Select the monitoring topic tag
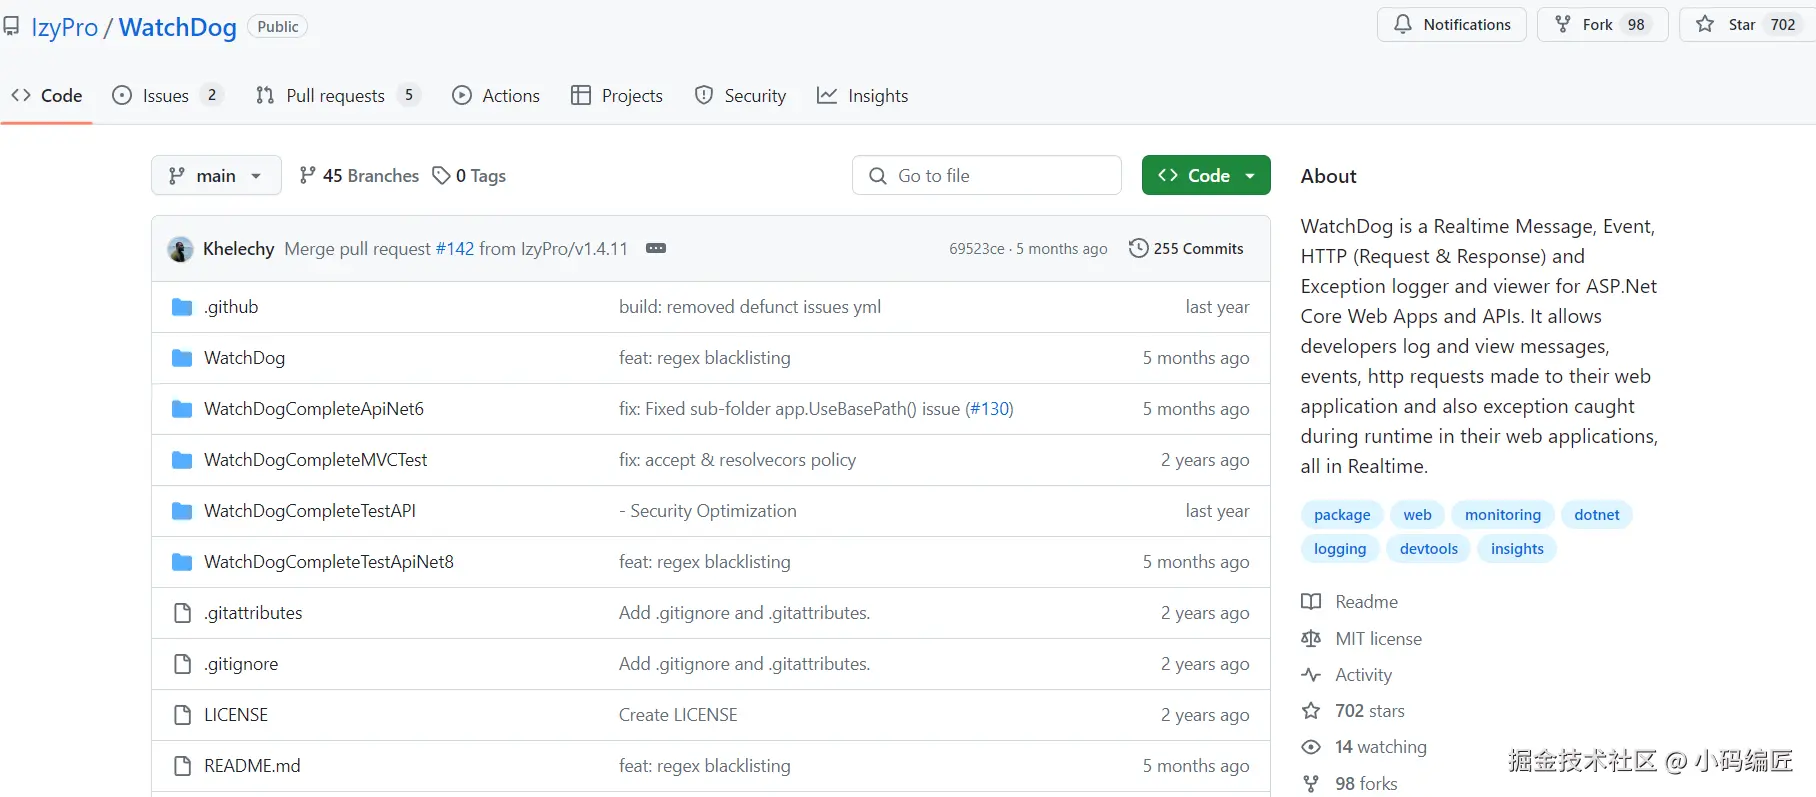The image size is (1816, 797). [x=1502, y=515]
